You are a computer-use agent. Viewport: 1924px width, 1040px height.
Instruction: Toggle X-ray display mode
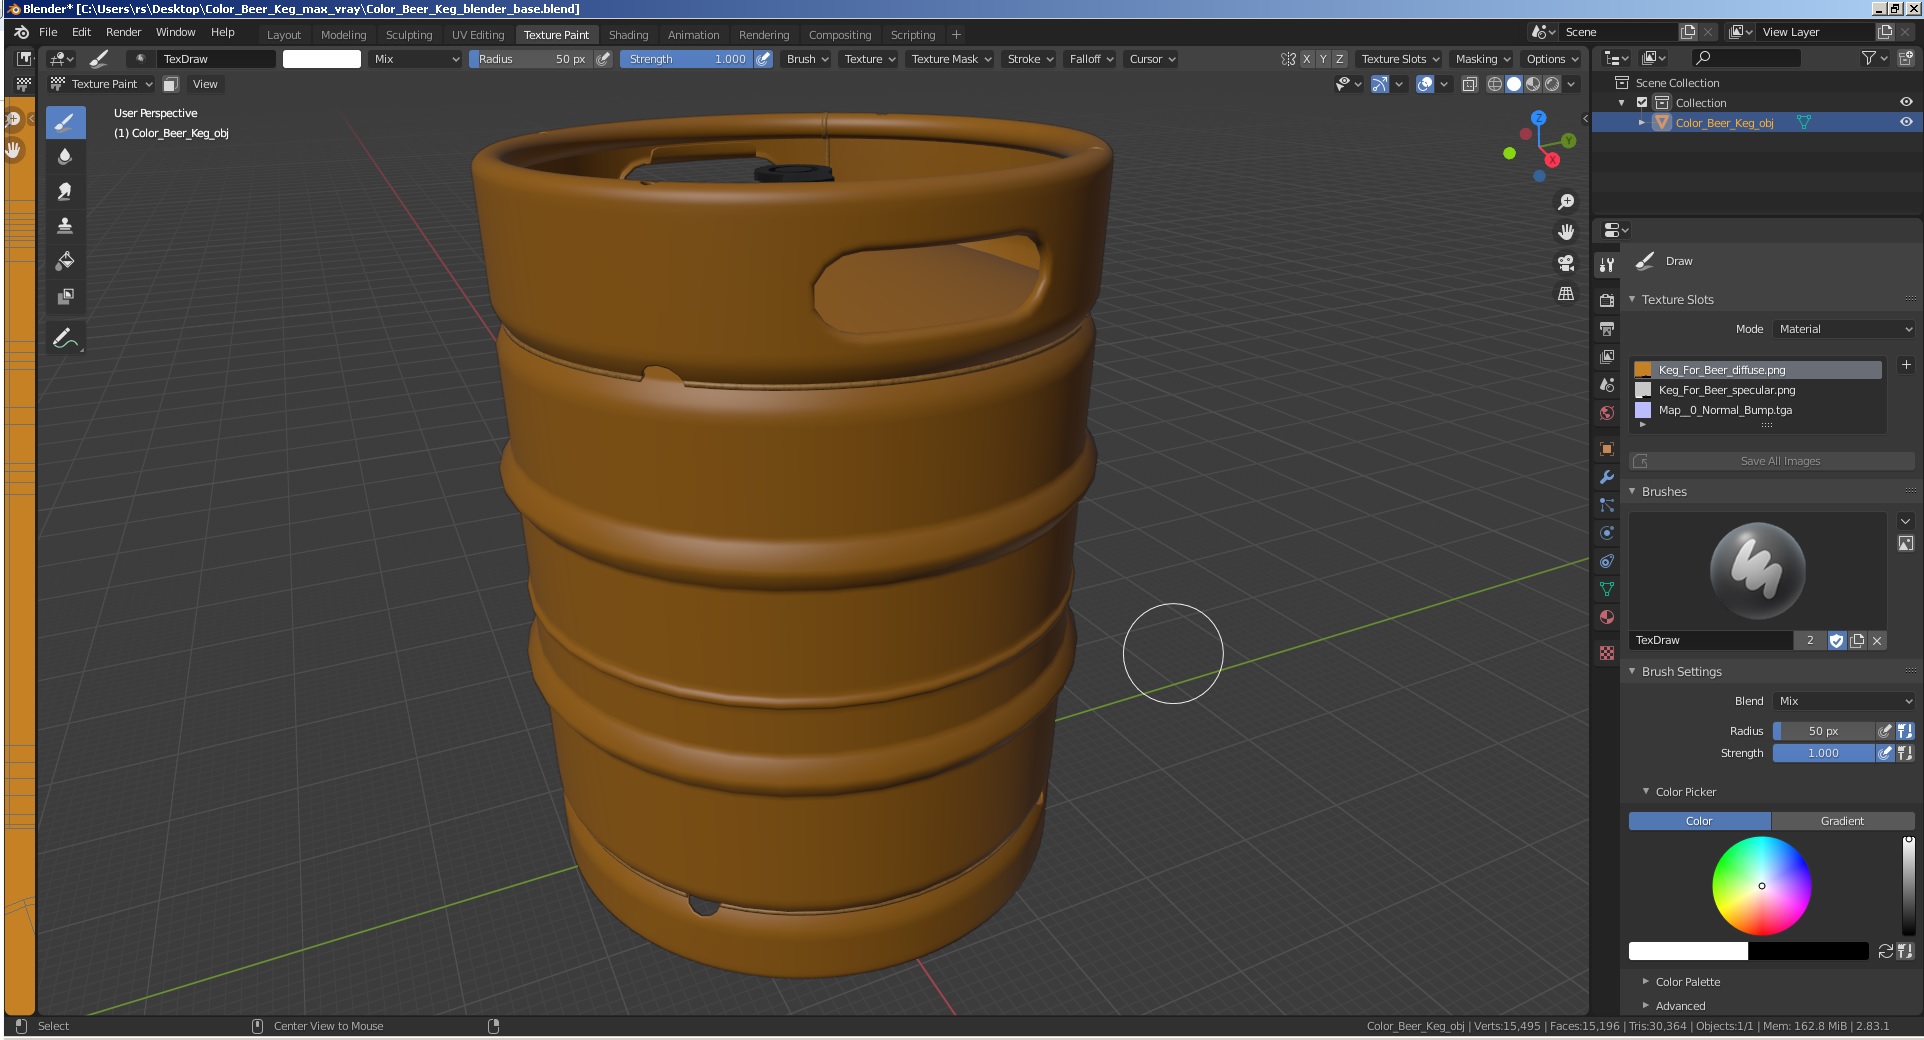point(1470,84)
